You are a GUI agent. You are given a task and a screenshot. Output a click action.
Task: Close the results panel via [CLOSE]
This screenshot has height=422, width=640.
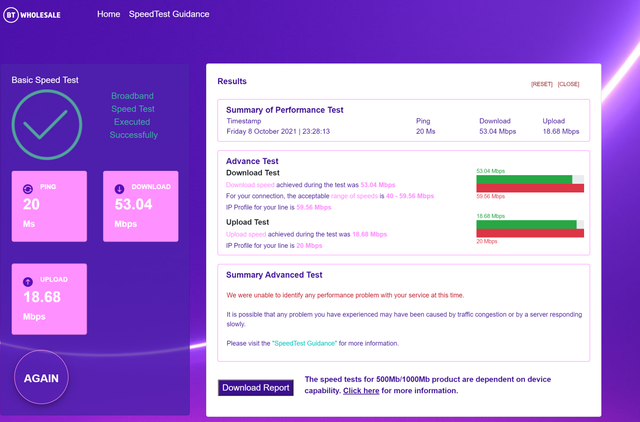pyautogui.click(x=568, y=84)
